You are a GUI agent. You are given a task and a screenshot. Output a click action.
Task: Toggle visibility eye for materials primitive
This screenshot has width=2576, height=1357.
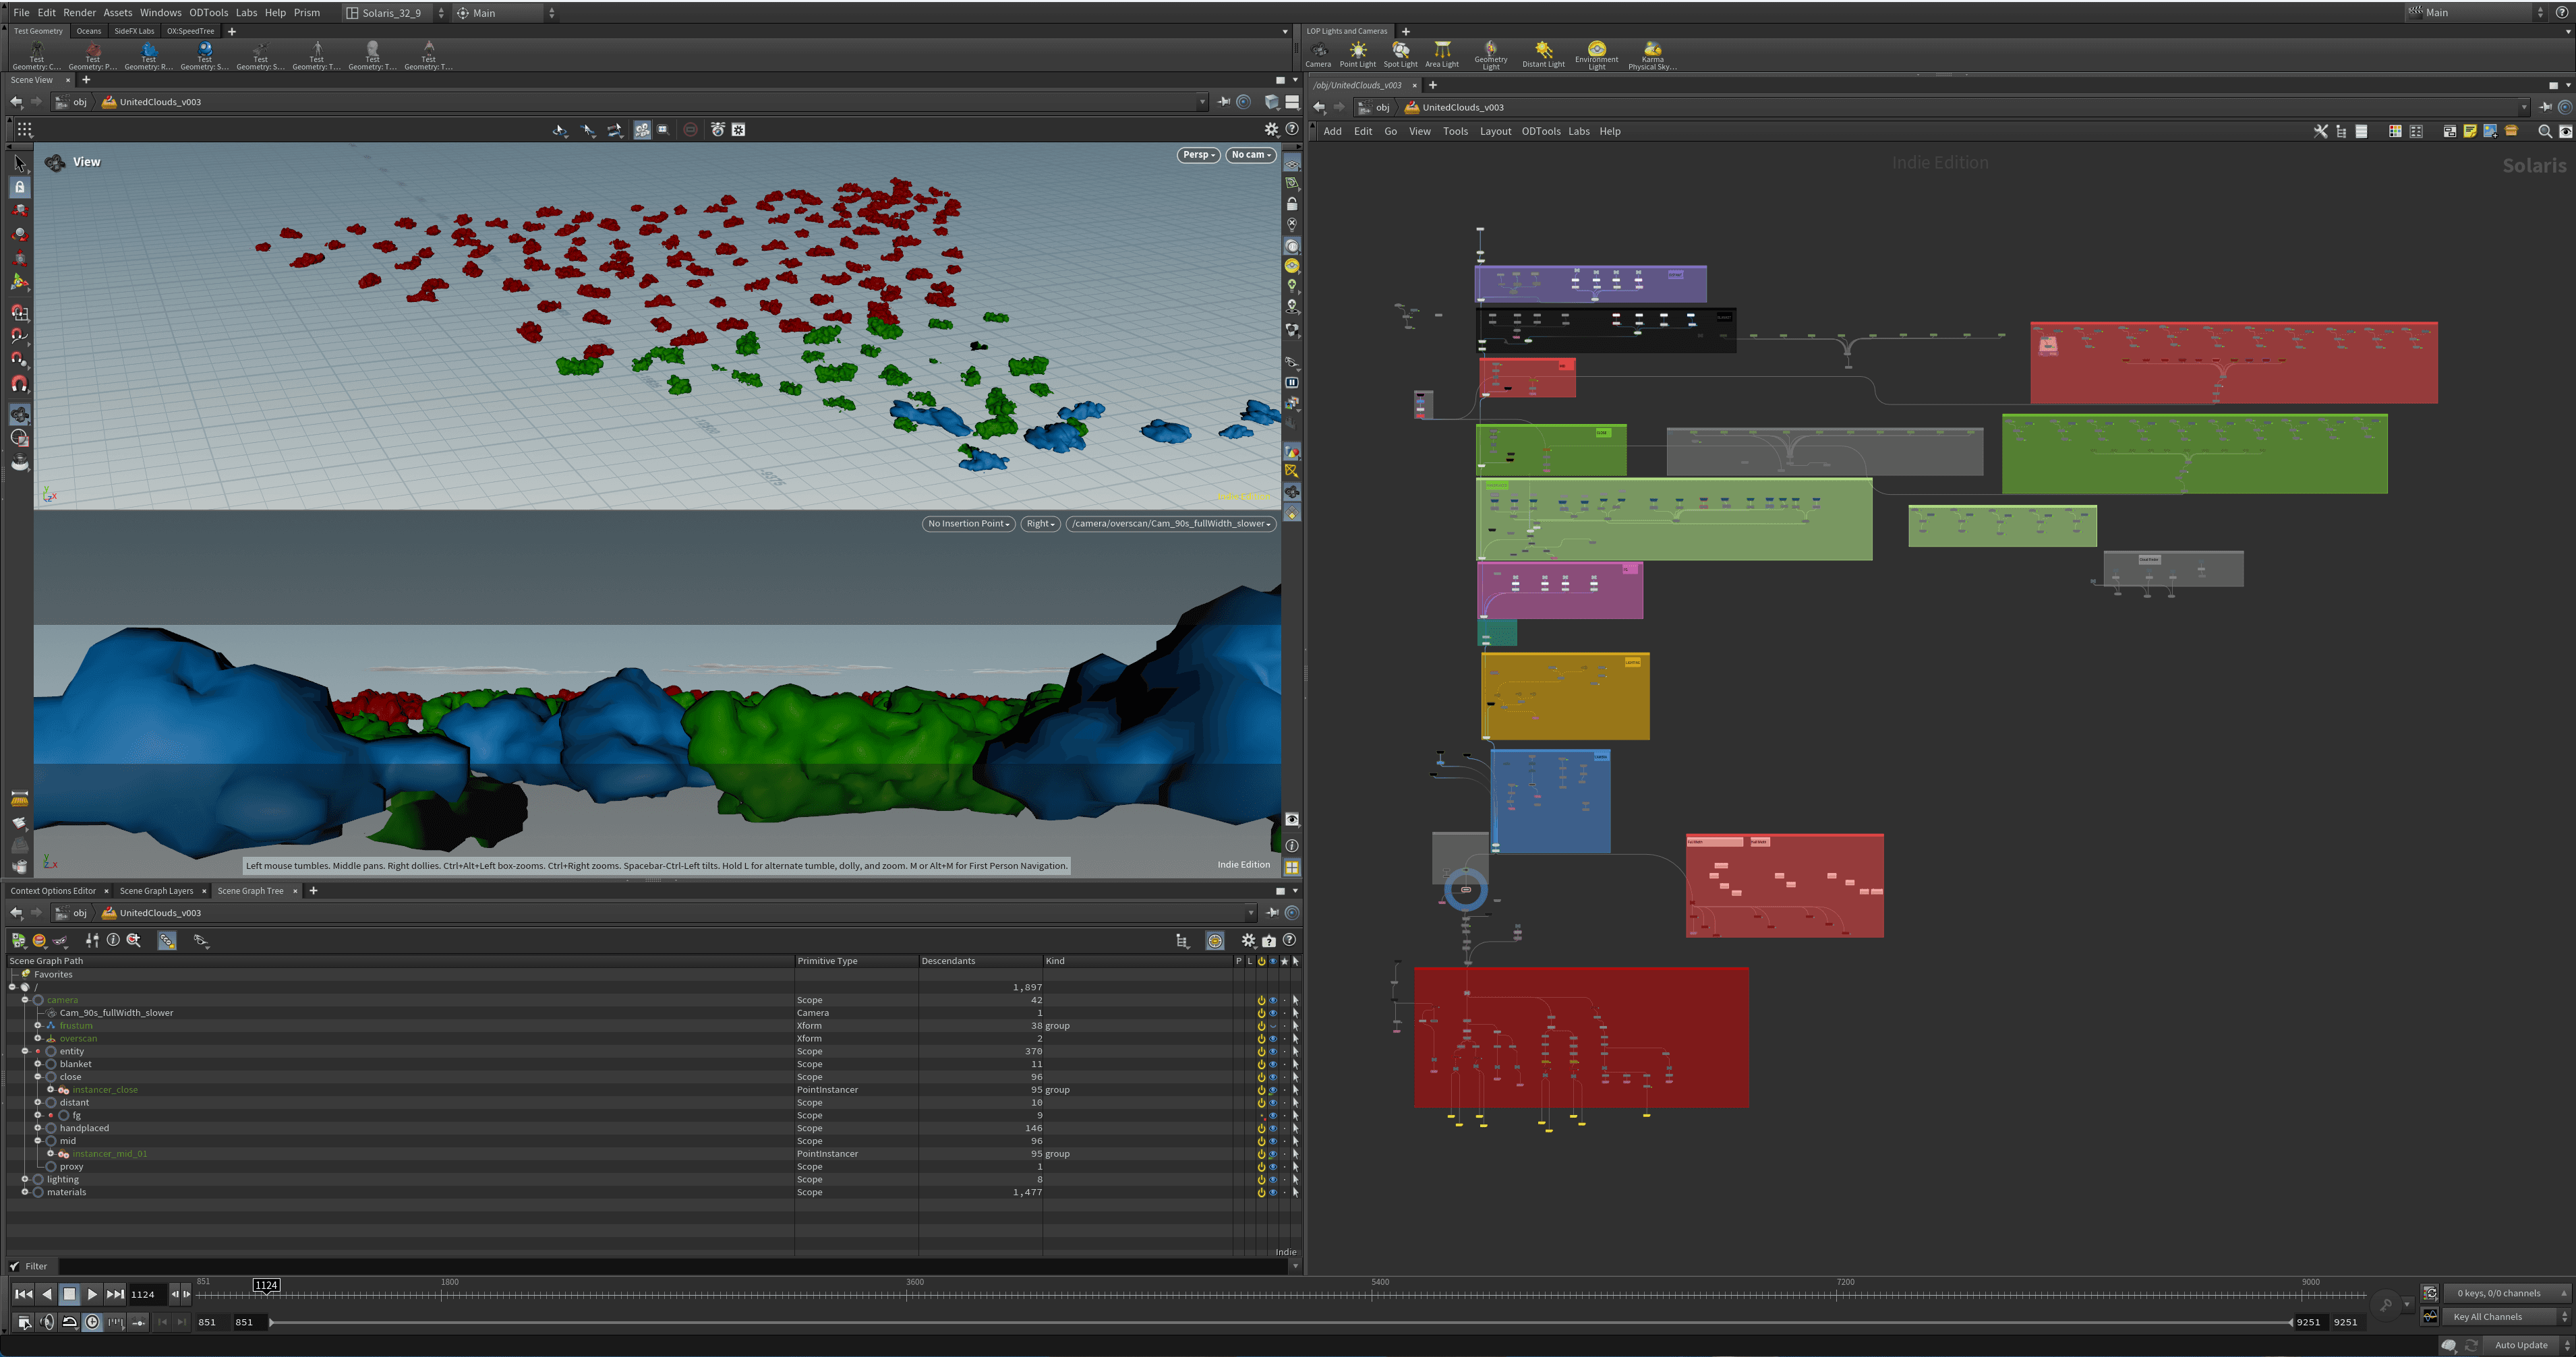tap(1273, 1193)
